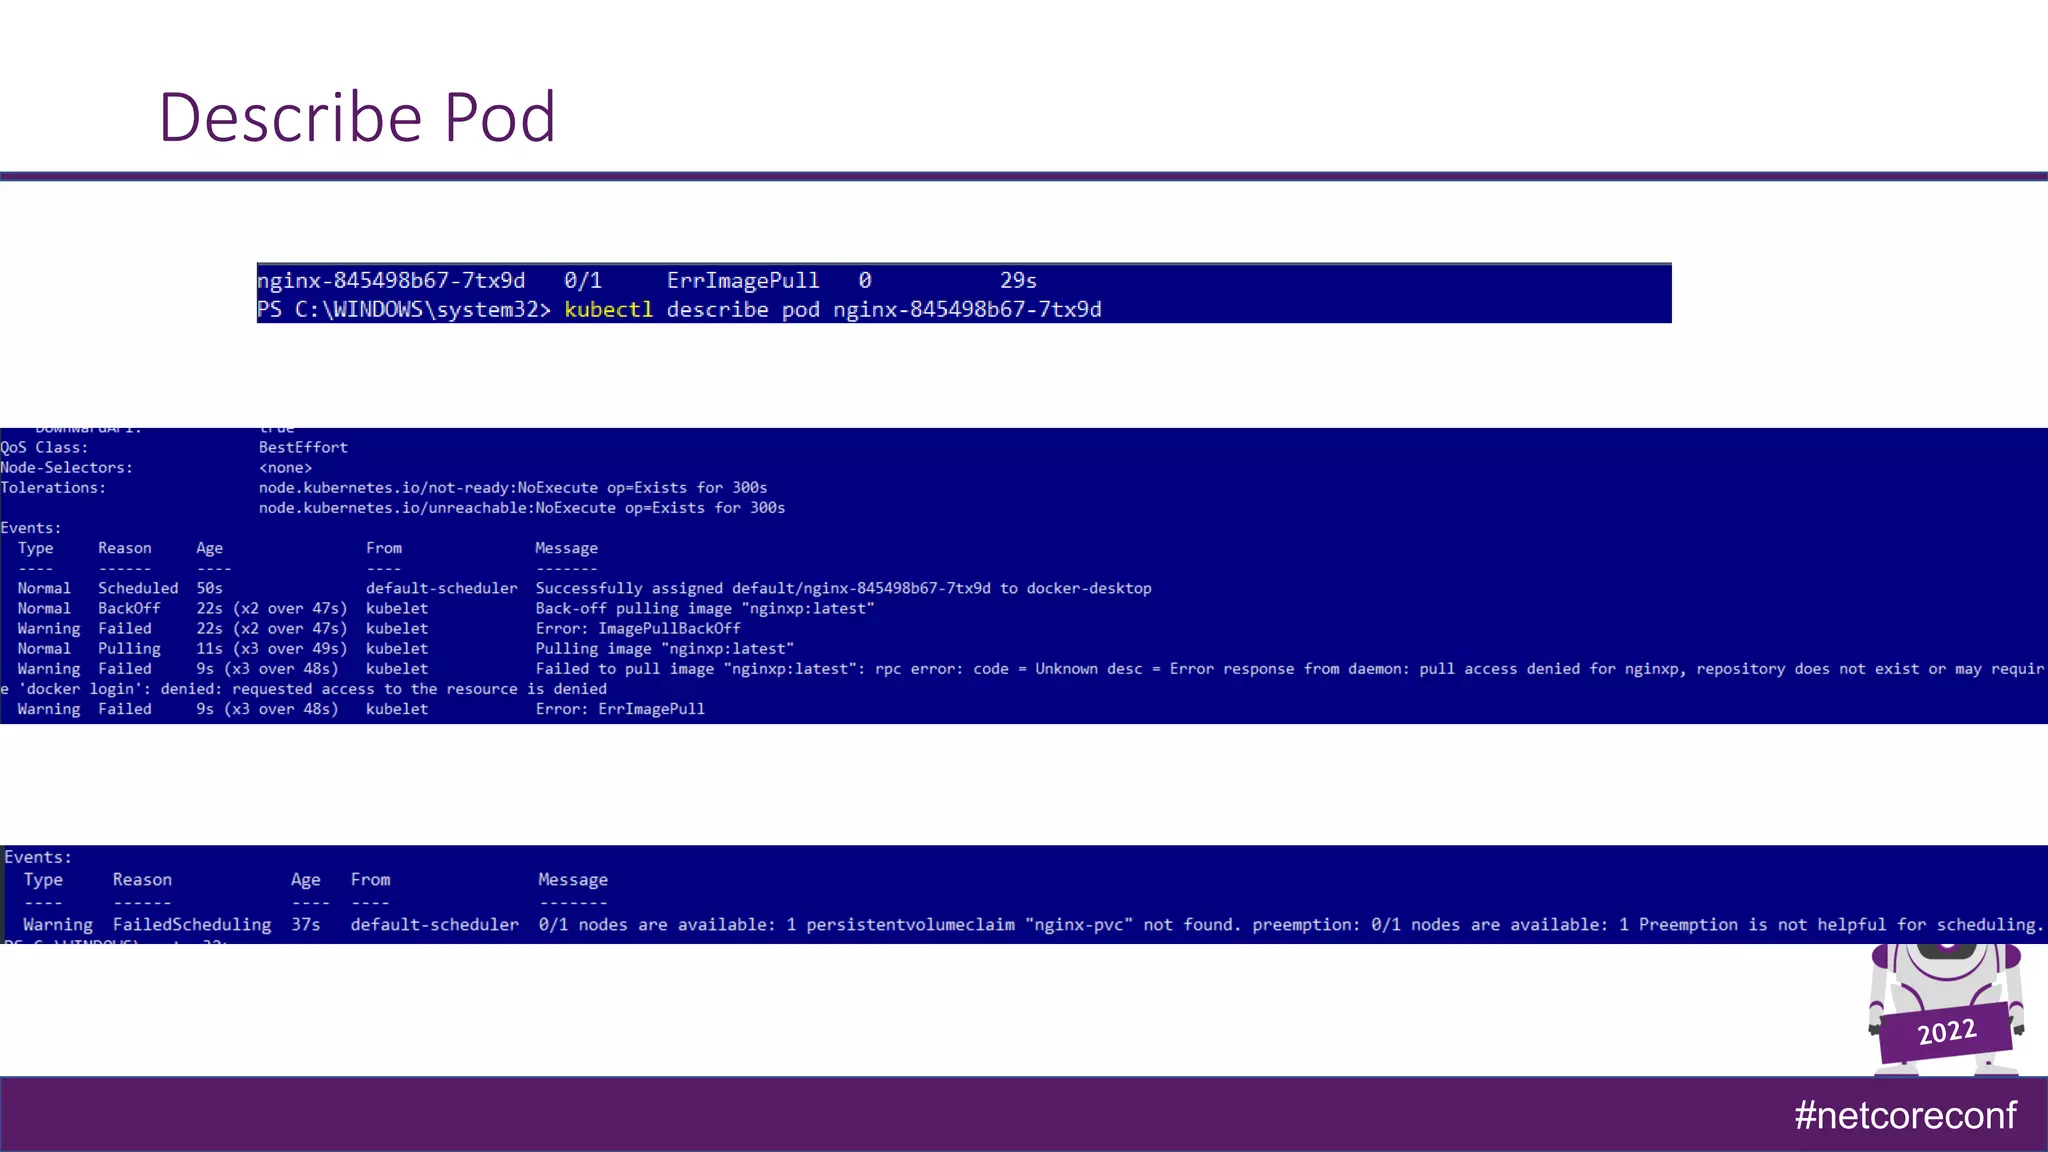Click the 'BestEffort' value

[x=303, y=448]
